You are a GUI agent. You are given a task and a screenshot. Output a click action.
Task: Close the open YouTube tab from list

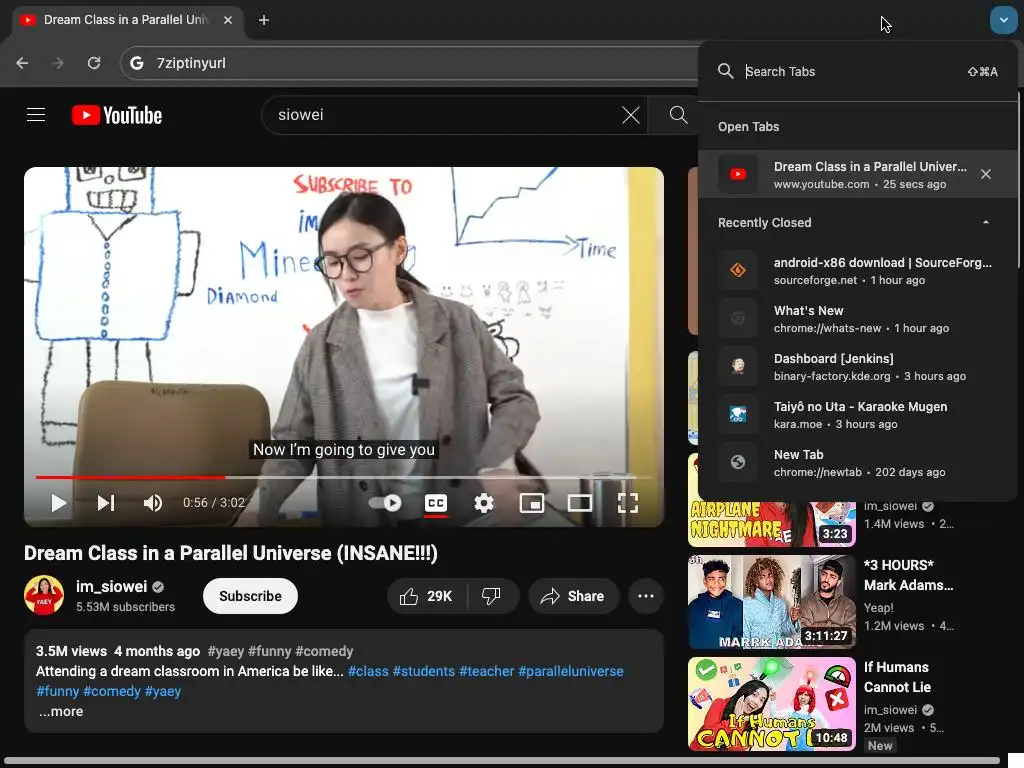(986, 174)
